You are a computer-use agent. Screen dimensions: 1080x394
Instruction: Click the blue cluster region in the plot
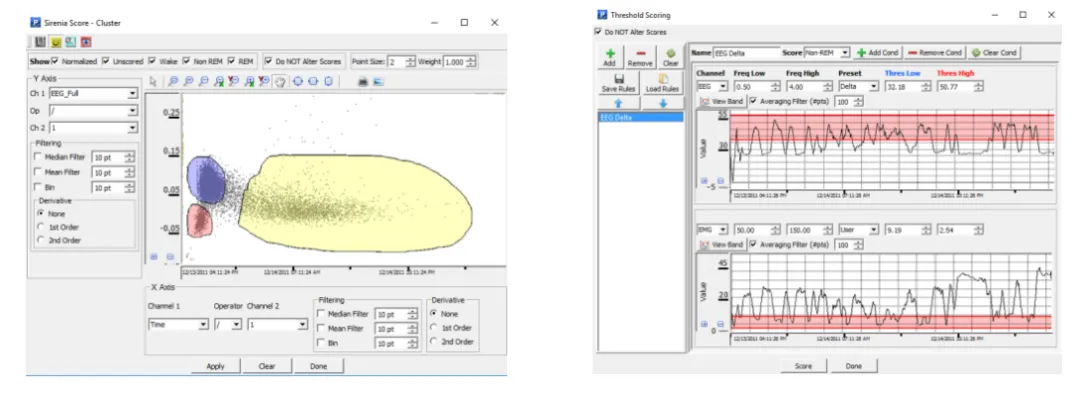pos(206,179)
